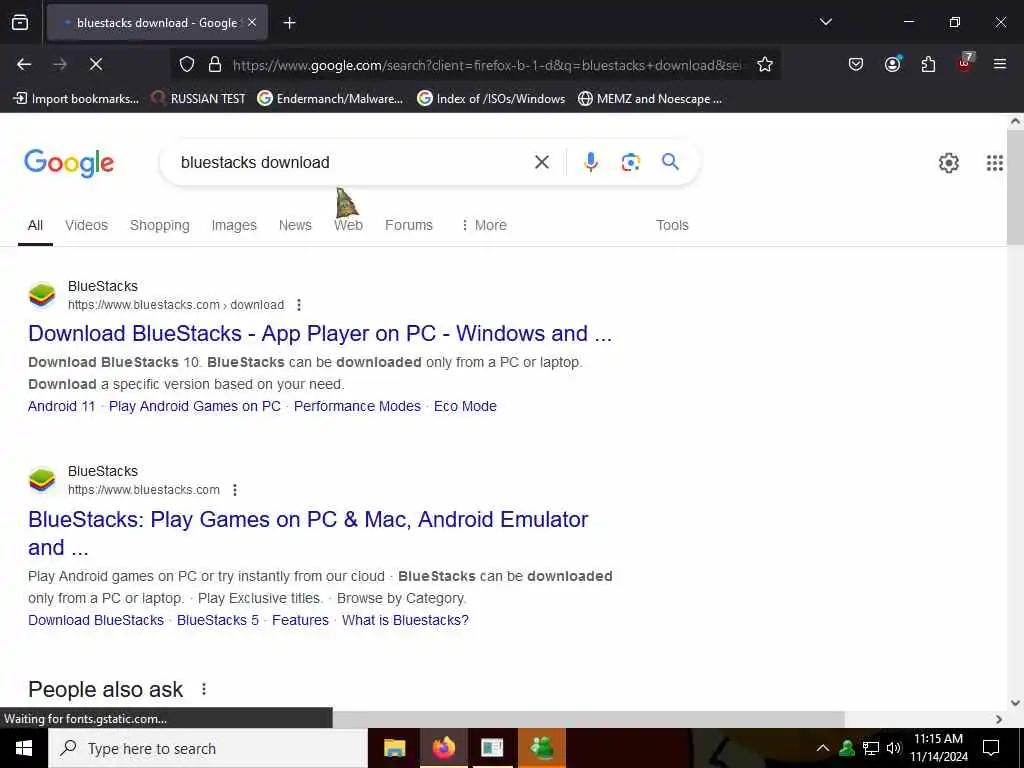Open Firefox application hamburger menu
1024x768 pixels.
1000,64
